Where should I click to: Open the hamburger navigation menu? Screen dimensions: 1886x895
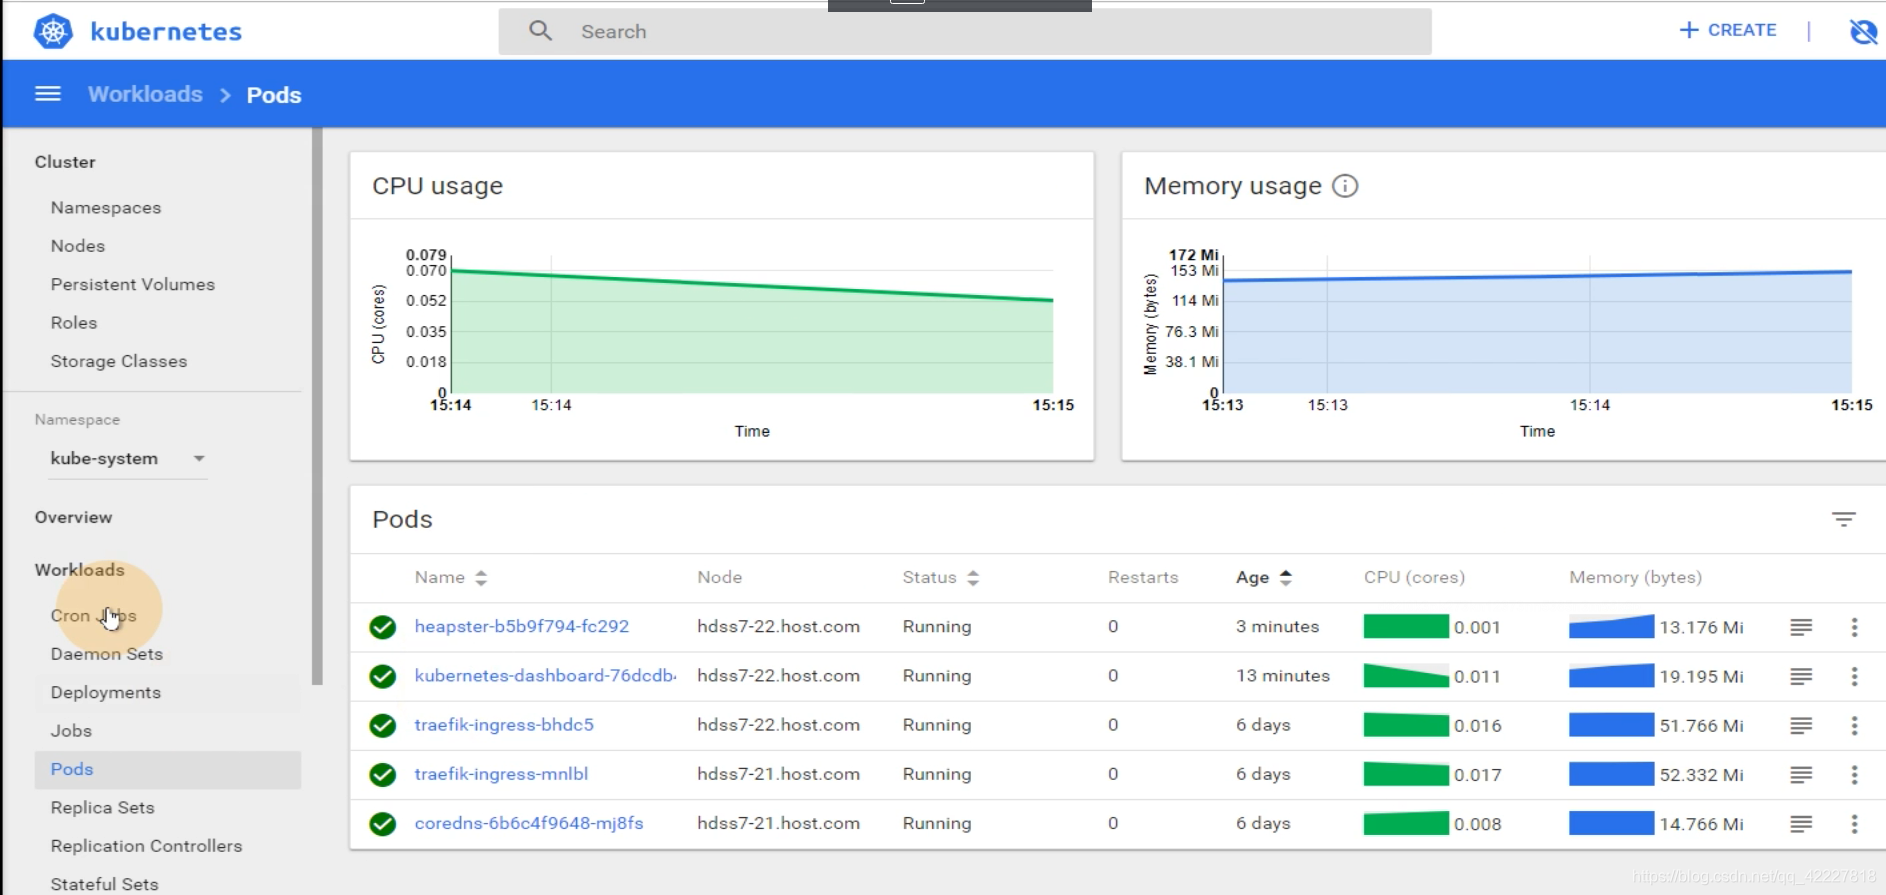48,94
